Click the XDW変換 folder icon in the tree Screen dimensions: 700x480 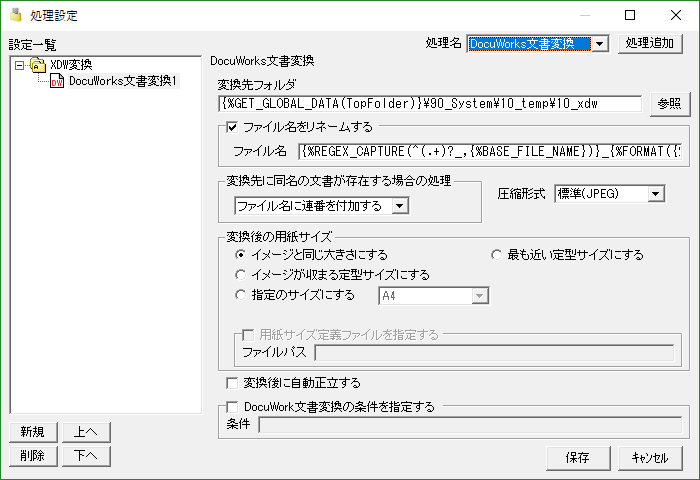(38, 65)
